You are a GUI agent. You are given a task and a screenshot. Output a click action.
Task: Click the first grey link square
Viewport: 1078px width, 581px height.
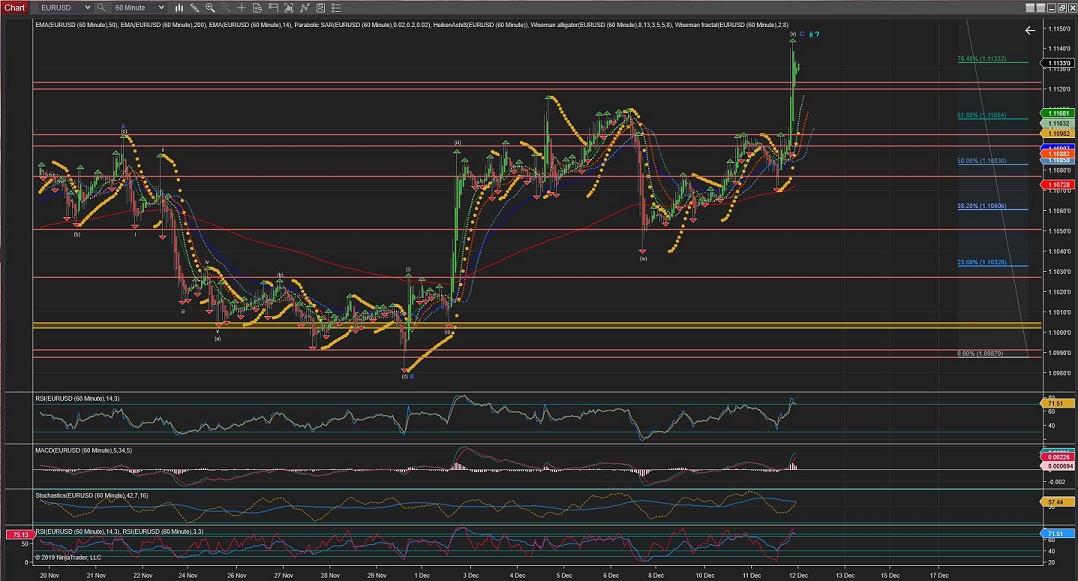pos(1030,8)
